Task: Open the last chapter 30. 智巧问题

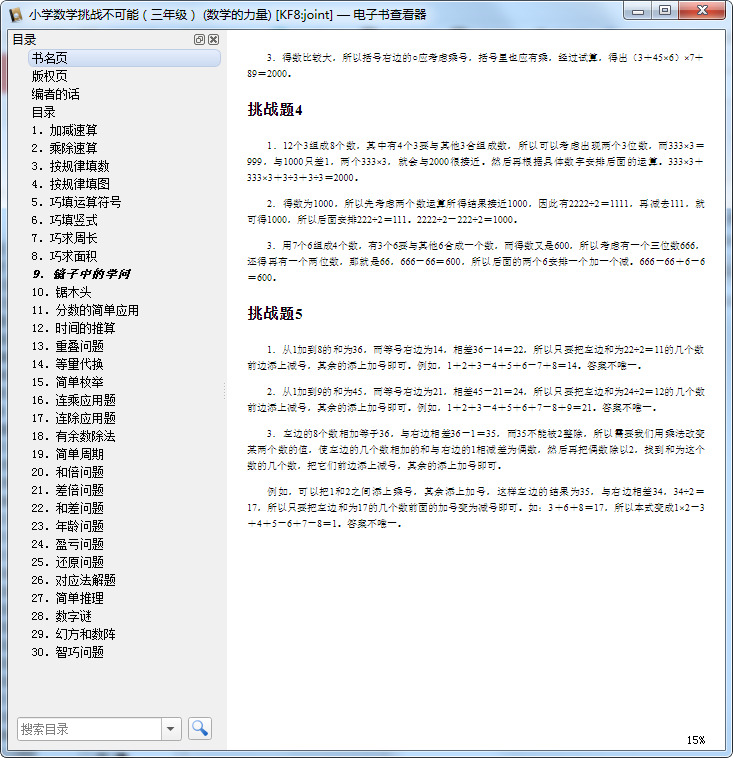Action: [68, 652]
